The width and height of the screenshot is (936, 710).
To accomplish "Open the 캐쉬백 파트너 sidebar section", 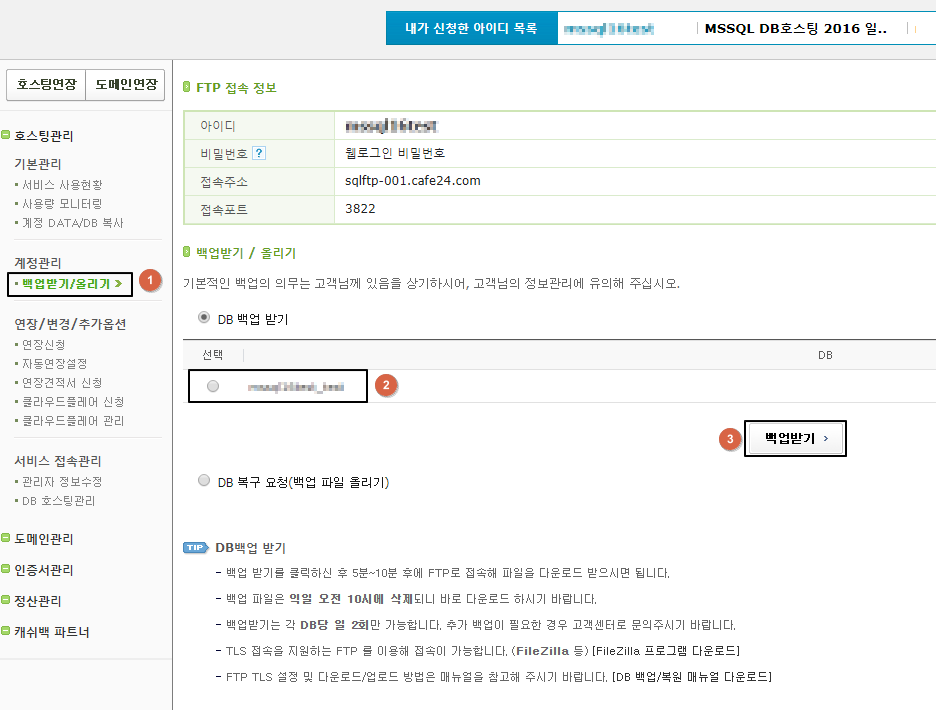I will click(x=51, y=632).
